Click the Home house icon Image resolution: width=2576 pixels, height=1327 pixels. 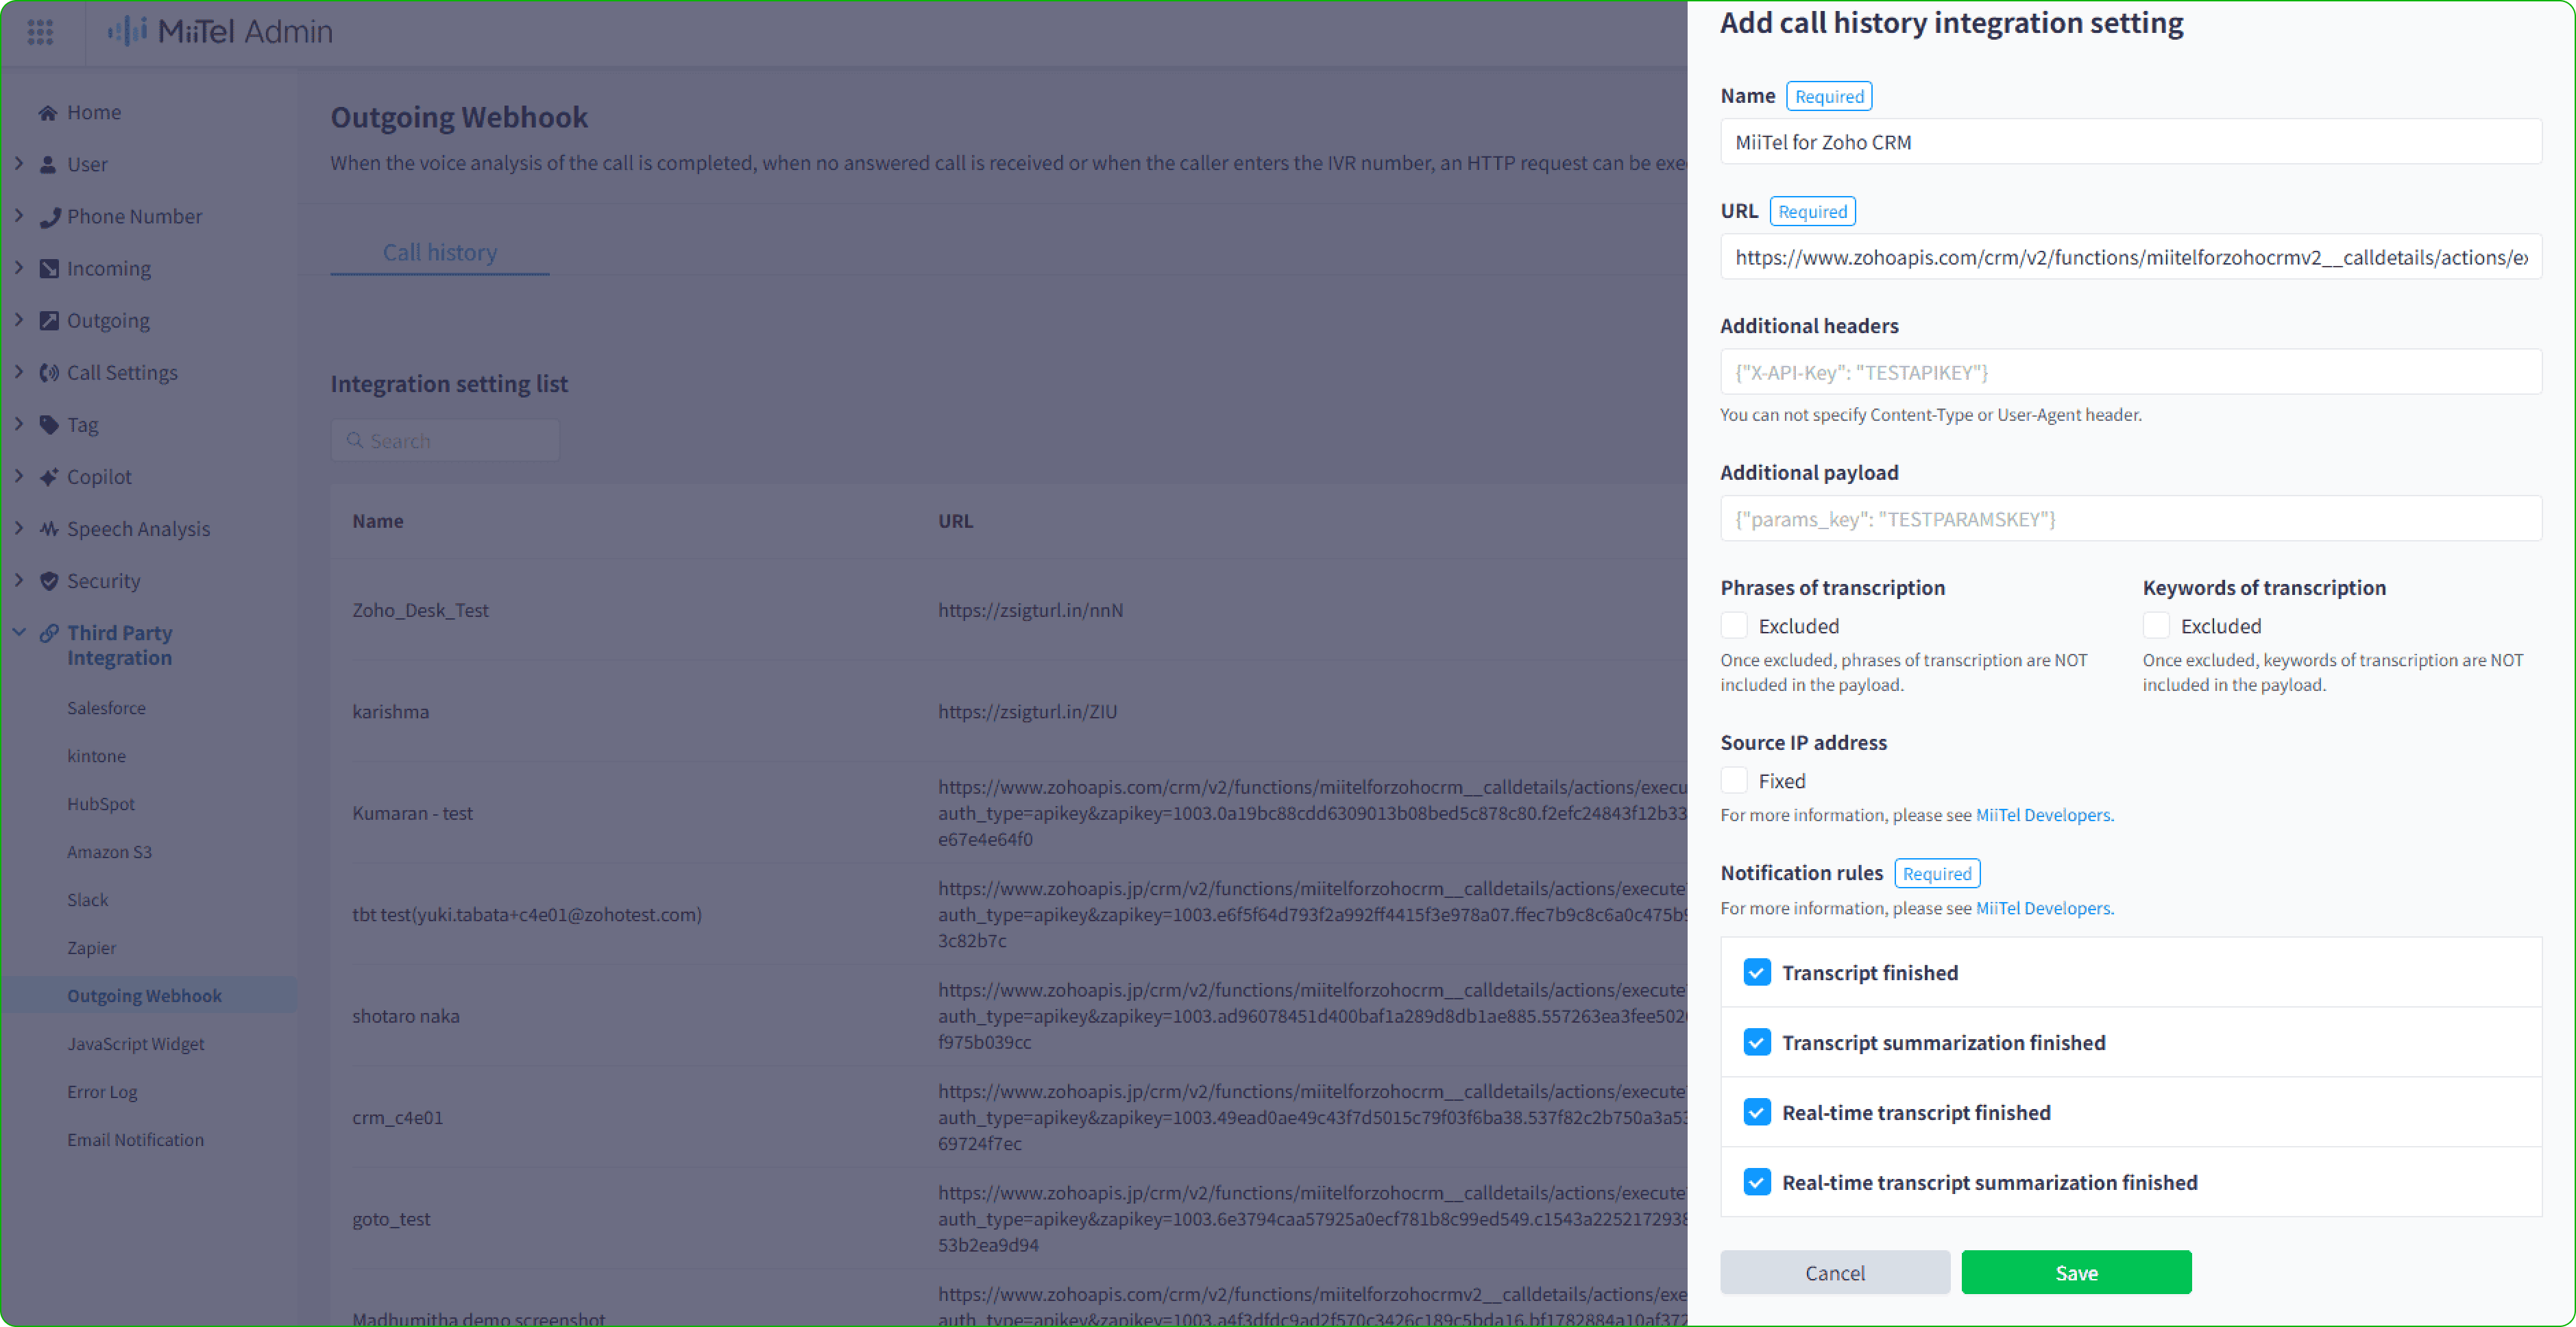(x=47, y=112)
